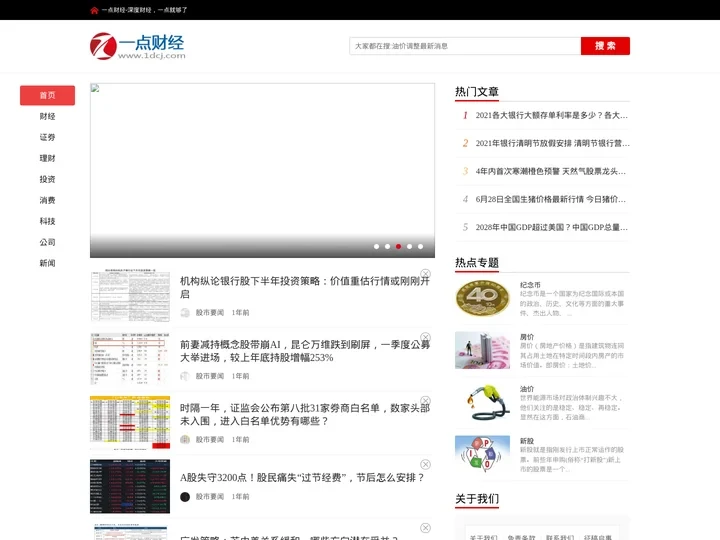Click thumbnail of 证监会白名单 article
Image resolution: width=720 pixels, height=540 pixels.
point(130,422)
